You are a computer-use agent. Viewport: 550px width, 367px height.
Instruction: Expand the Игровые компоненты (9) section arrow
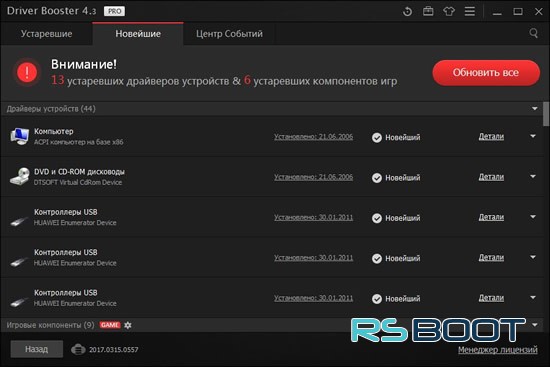click(x=534, y=325)
